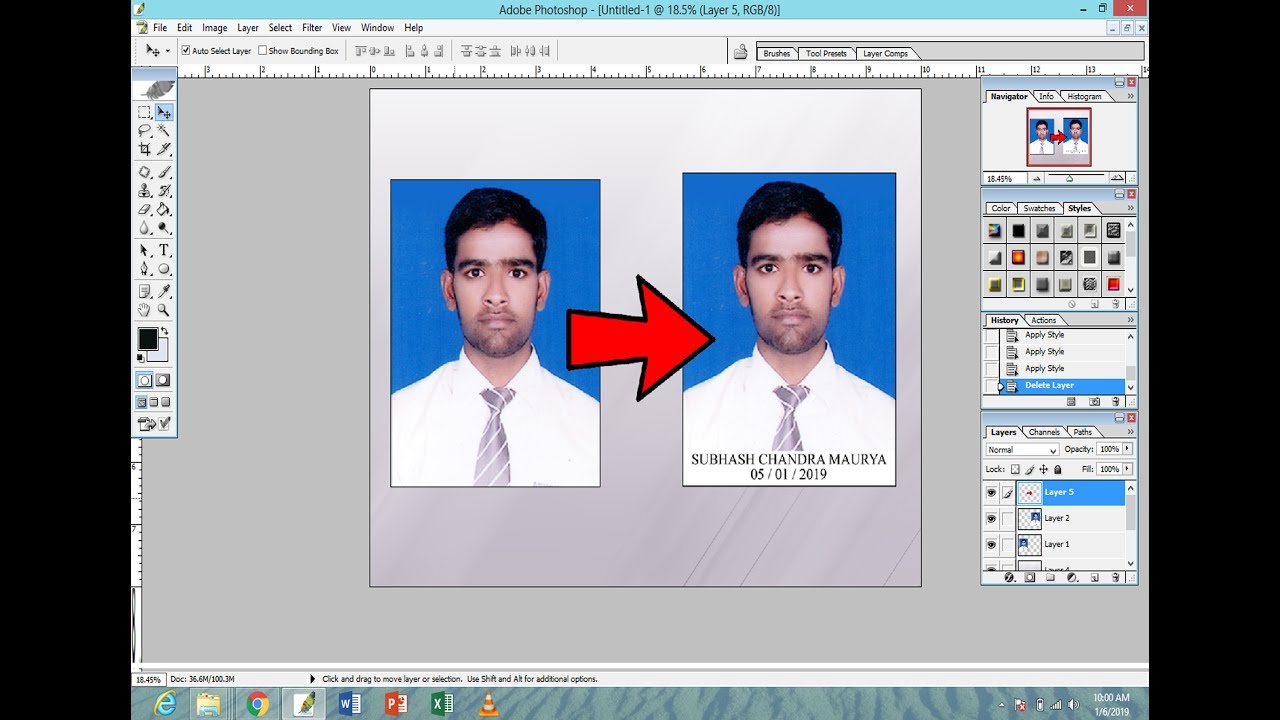Select the Notes tool
The height and width of the screenshot is (720, 1280).
tap(145, 291)
